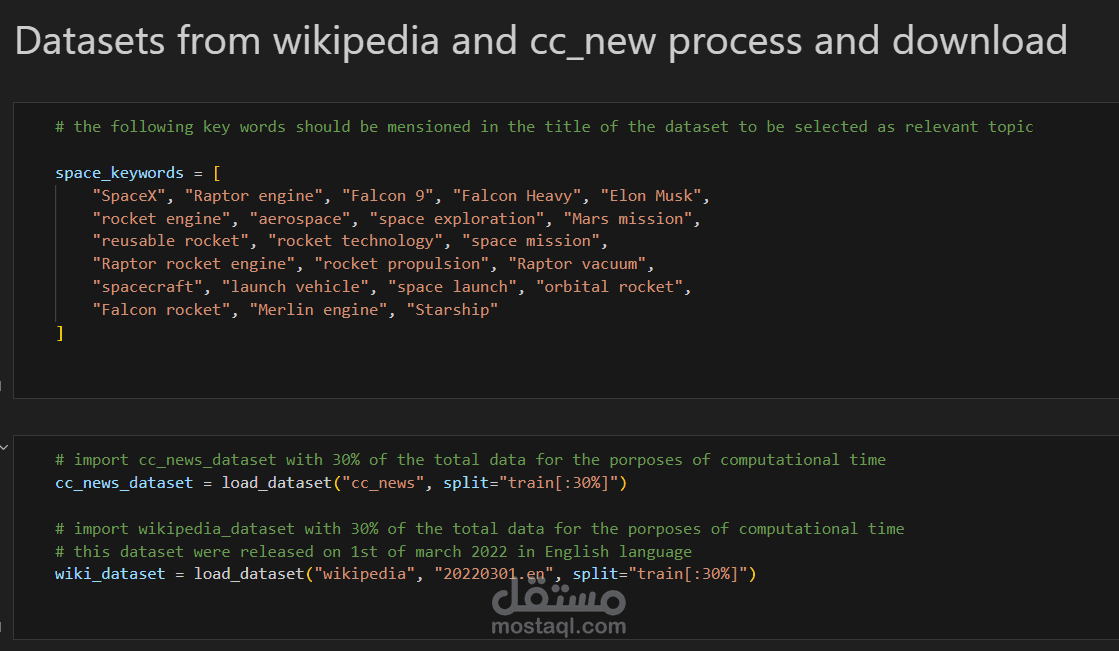This screenshot has width=1119, height=651.
Task: Click the comment about 1st of march 2022 release
Action: pos(373,551)
